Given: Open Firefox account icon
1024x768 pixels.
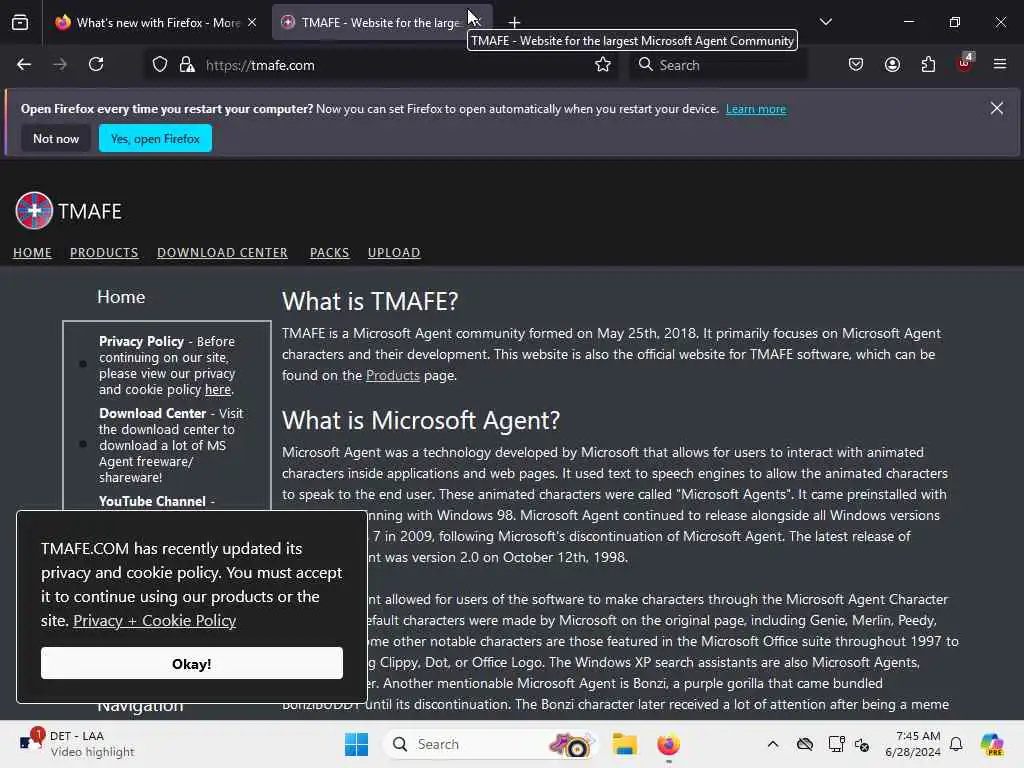Looking at the screenshot, I should (x=892, y=65).
